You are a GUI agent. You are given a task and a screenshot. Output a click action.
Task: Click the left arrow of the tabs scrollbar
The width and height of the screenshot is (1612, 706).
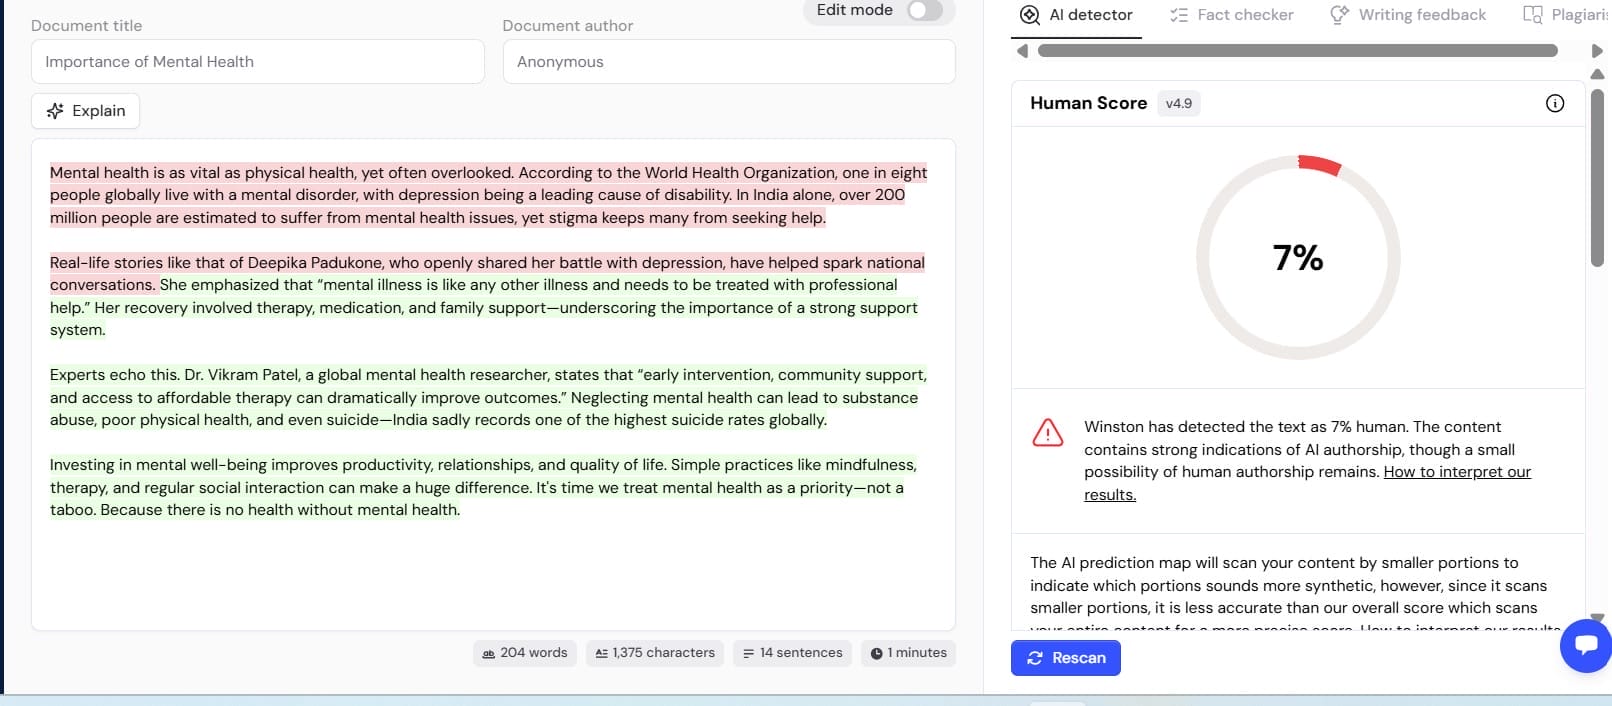[1022, 51]
